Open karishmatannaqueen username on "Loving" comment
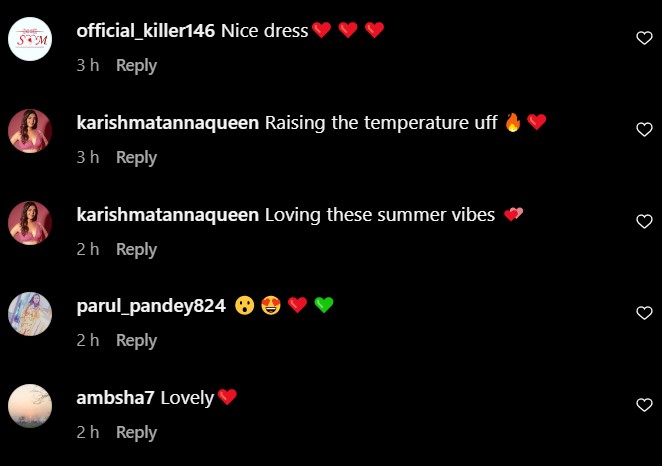Screen dimensions: 662x466 pyautogui.click(x=168, y=215)
